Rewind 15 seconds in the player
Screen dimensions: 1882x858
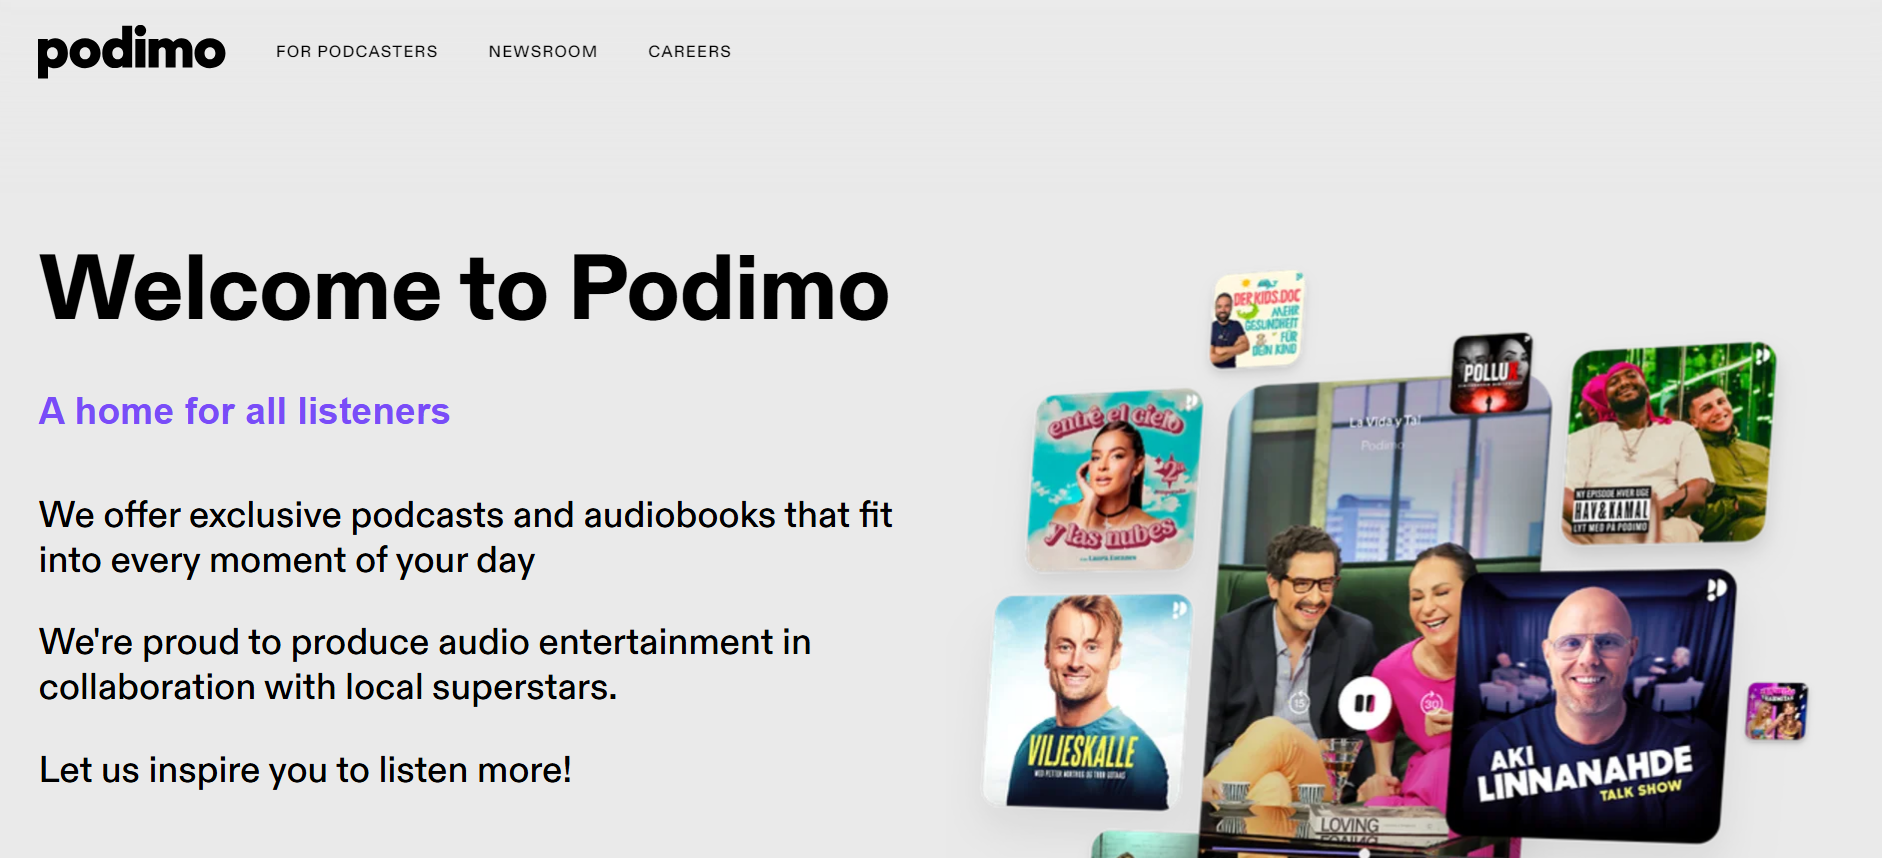click(1298, 703)
